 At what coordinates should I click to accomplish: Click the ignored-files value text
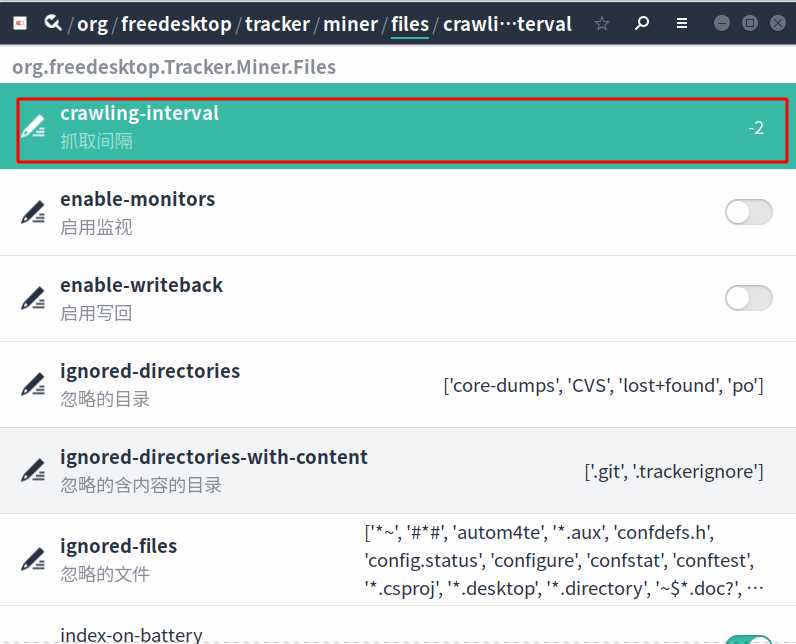tap(565, 560)
